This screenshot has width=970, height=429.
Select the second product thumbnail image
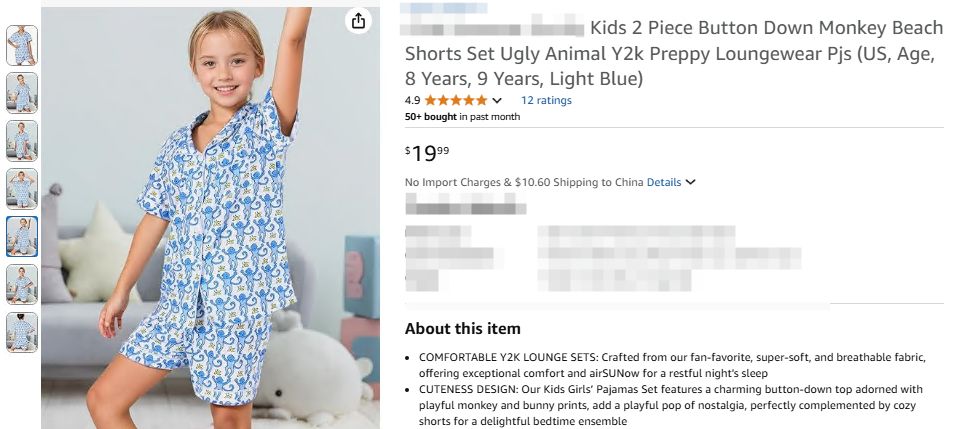tap(22, 92)
